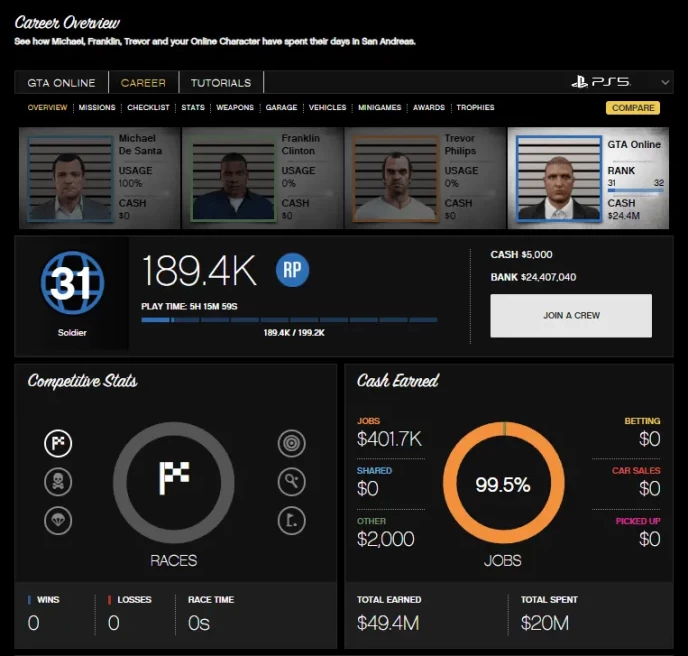688x656 pixels.
Task: Open the TROPHIES submenu item
Action: (x=475, y=108)
